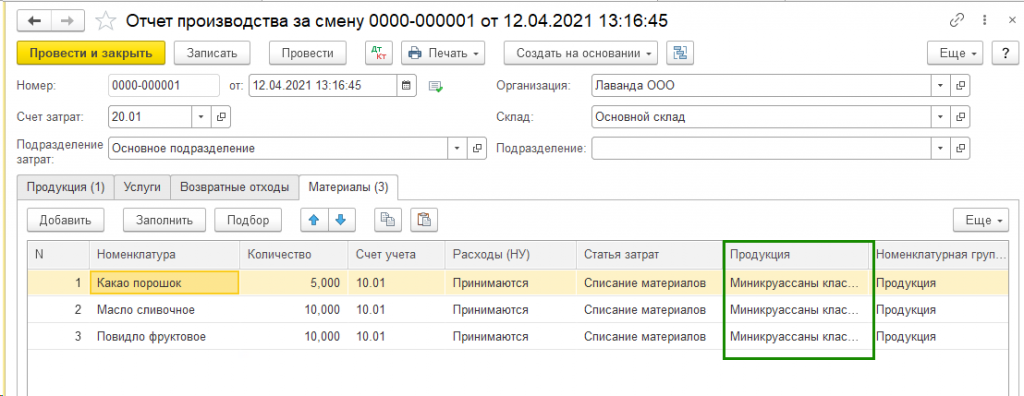Click the Количество column header
1024x396 pixels.
293,255
